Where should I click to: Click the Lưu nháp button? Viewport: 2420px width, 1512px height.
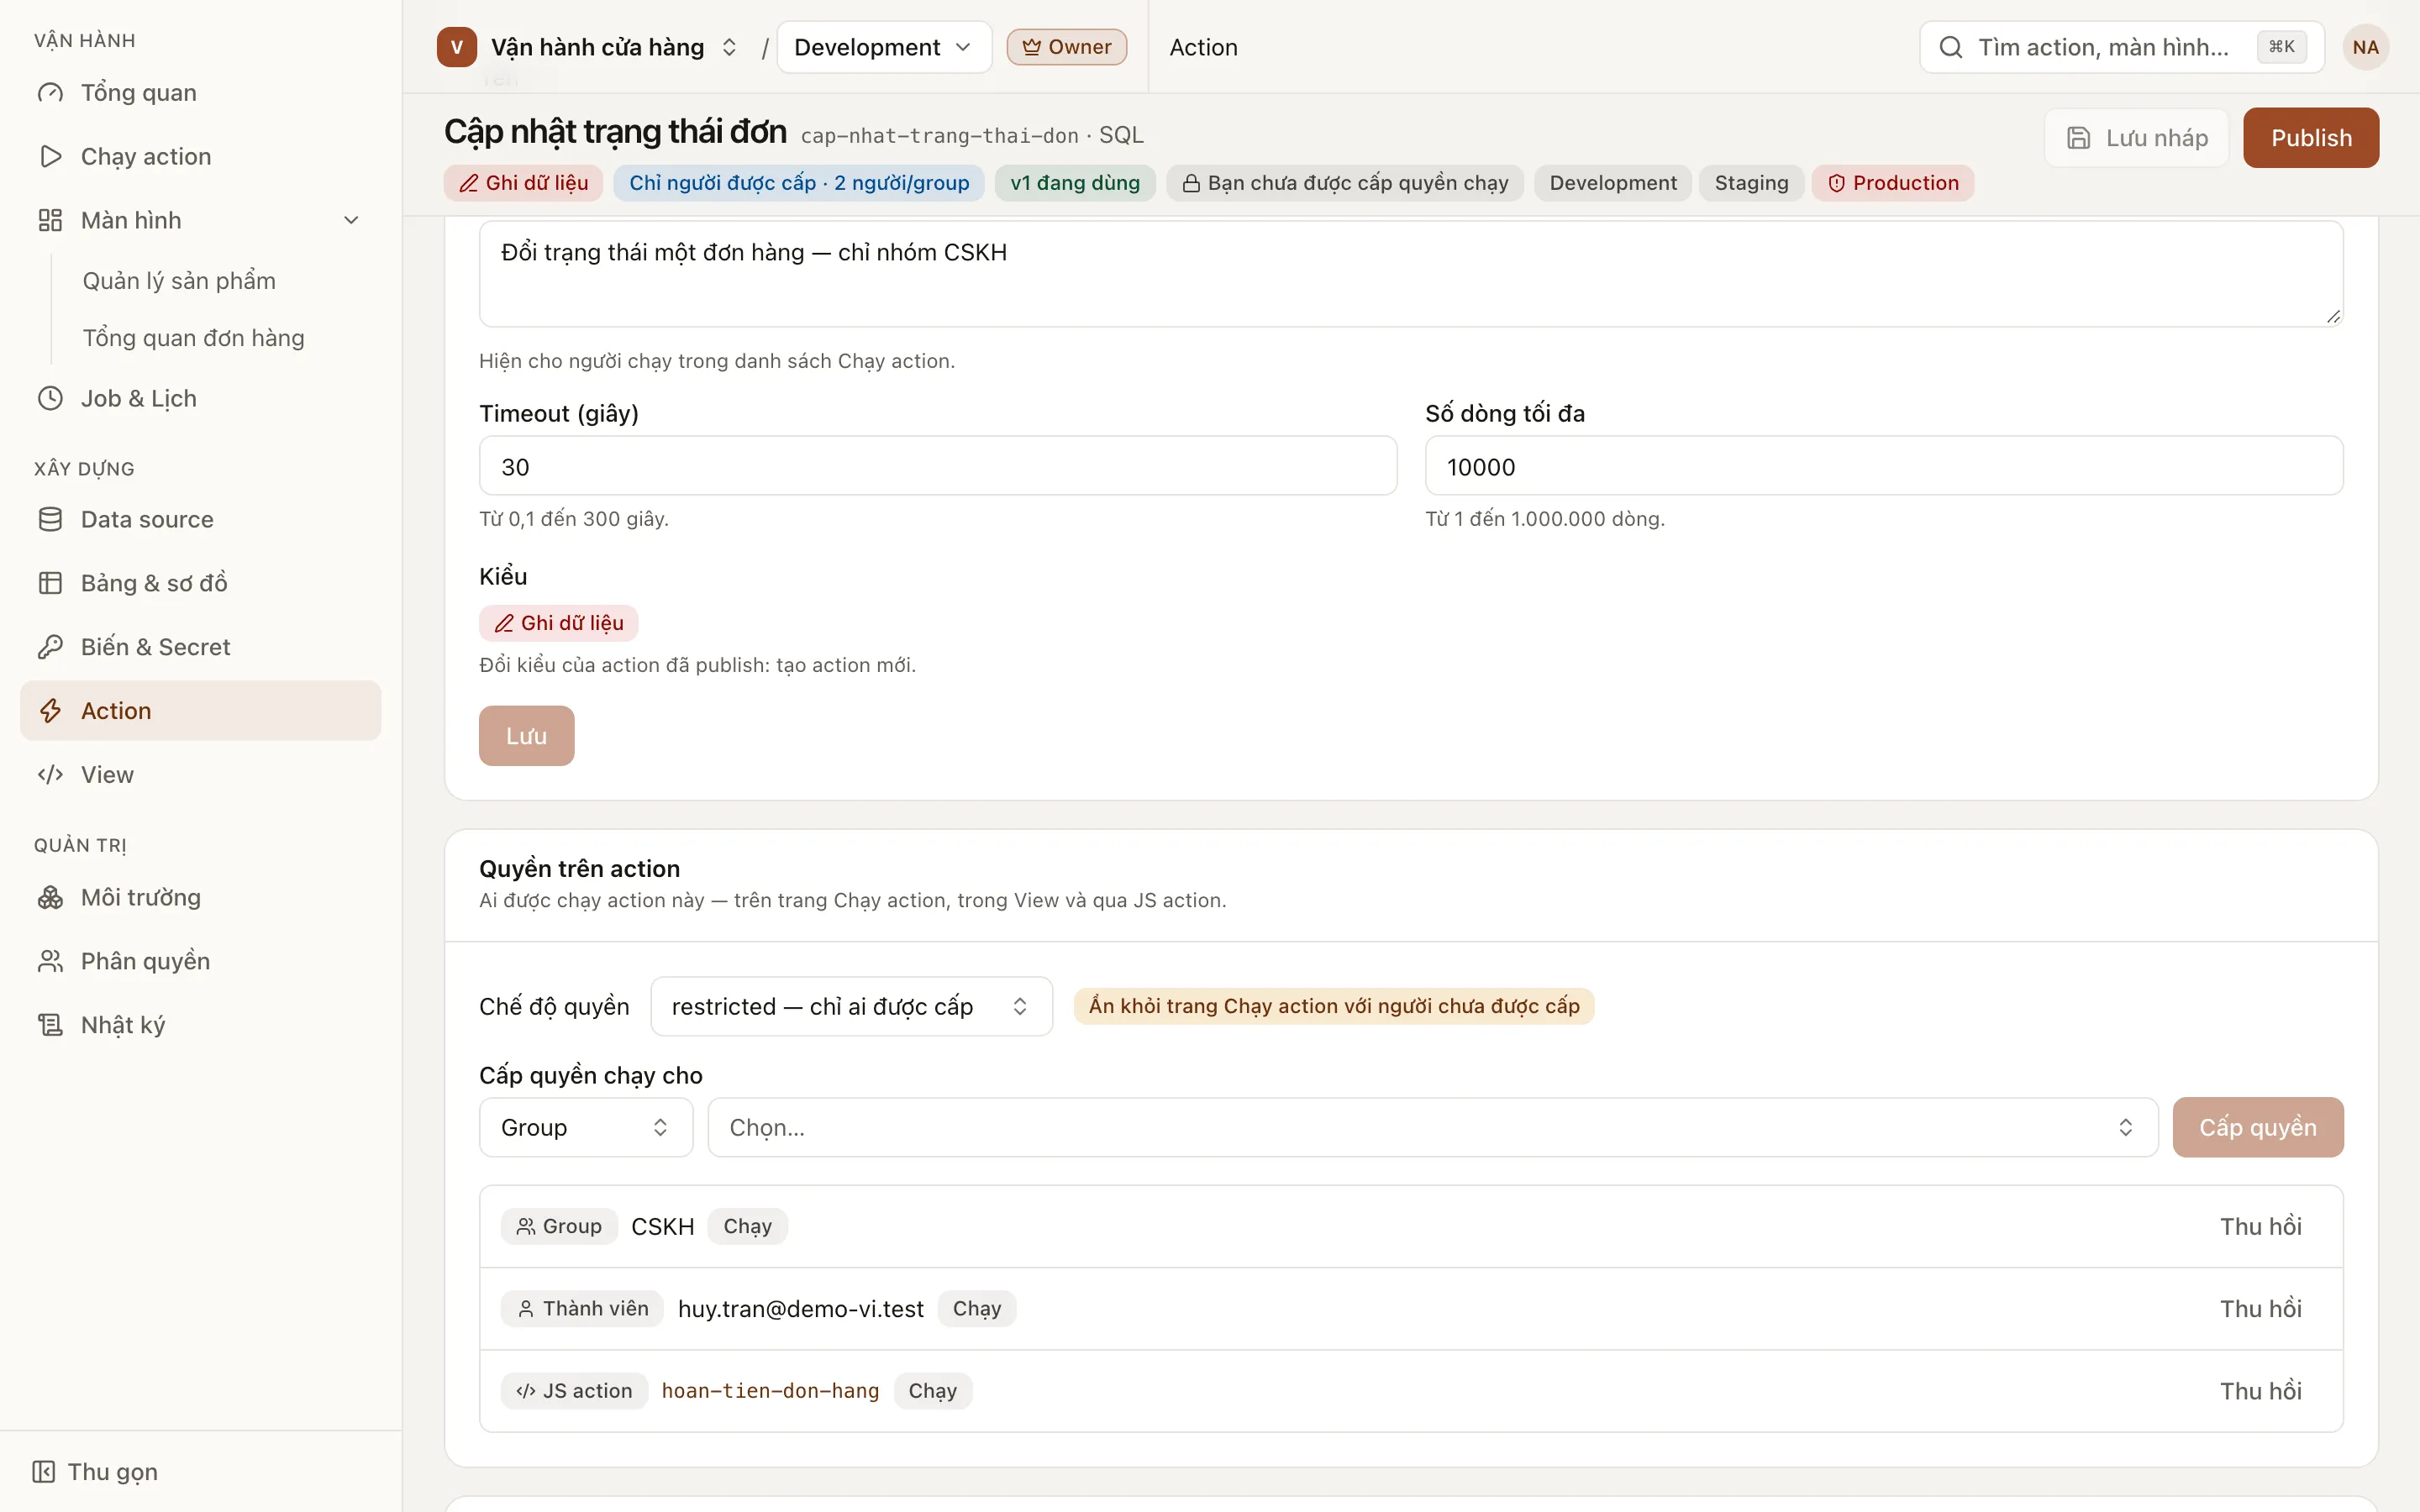point(2137,138)
